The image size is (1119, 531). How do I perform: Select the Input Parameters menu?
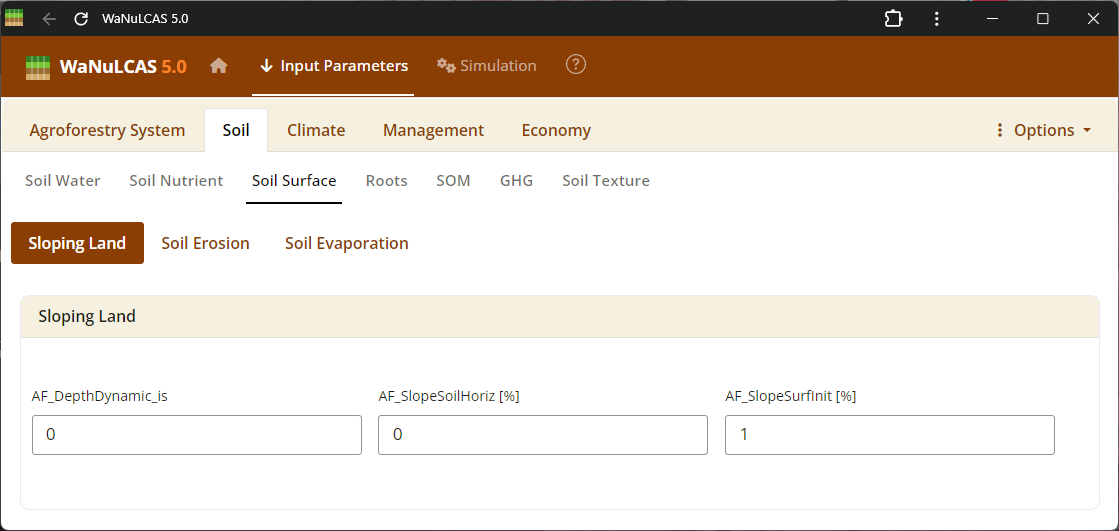point(333,66)
